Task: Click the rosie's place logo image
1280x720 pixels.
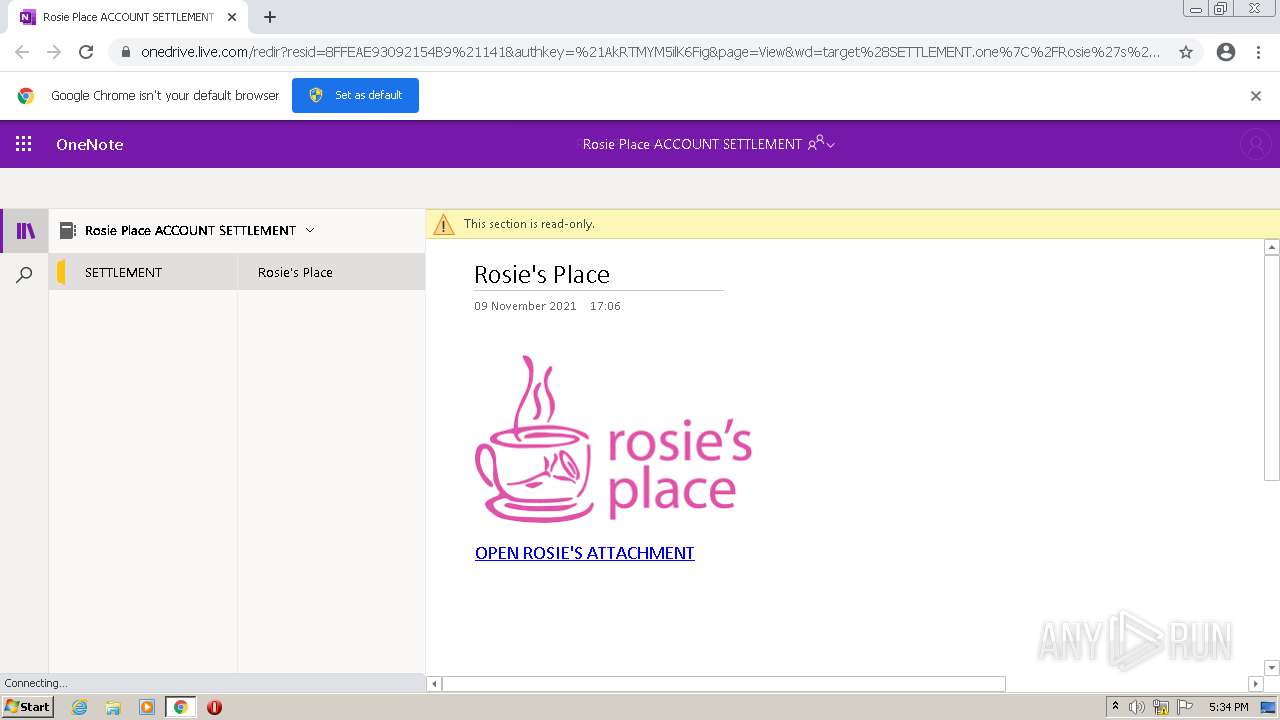Action: coord(613,439)
